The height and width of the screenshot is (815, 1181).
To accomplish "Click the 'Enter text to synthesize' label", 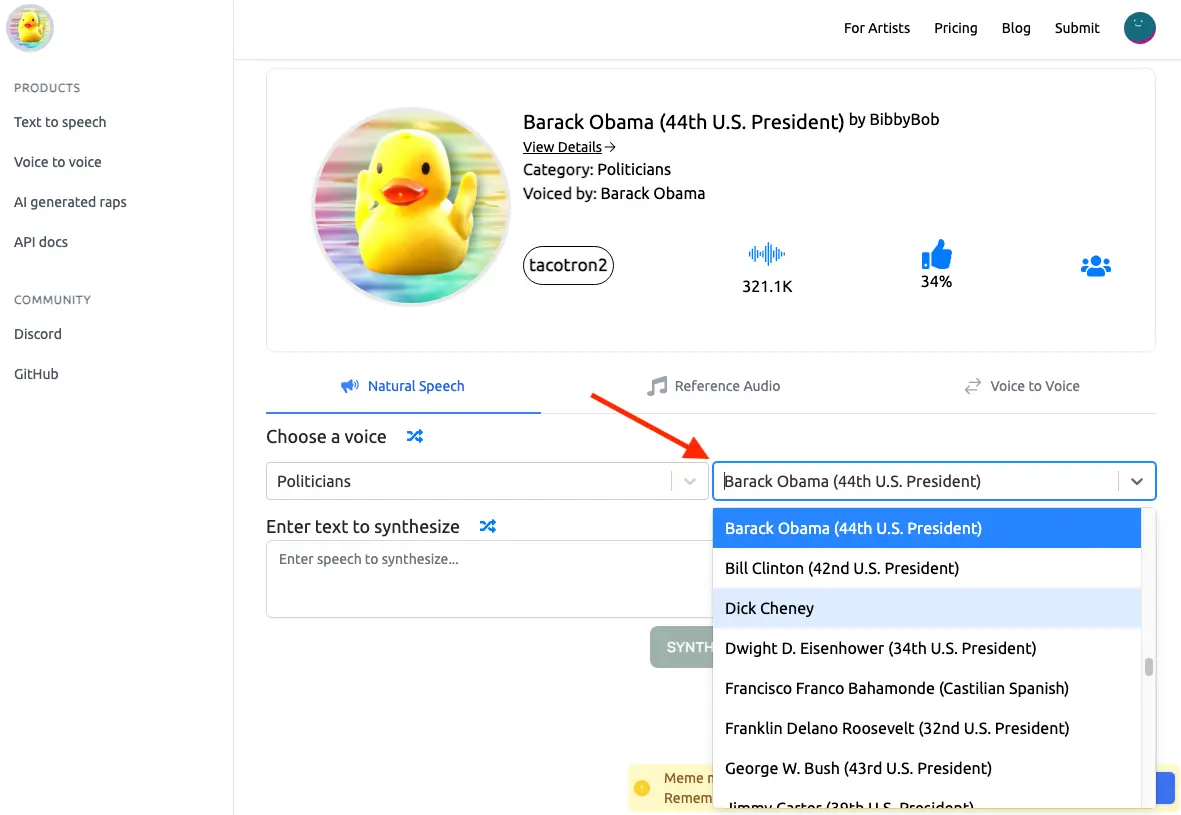I will pyautogui.click(x=362, y=527).
